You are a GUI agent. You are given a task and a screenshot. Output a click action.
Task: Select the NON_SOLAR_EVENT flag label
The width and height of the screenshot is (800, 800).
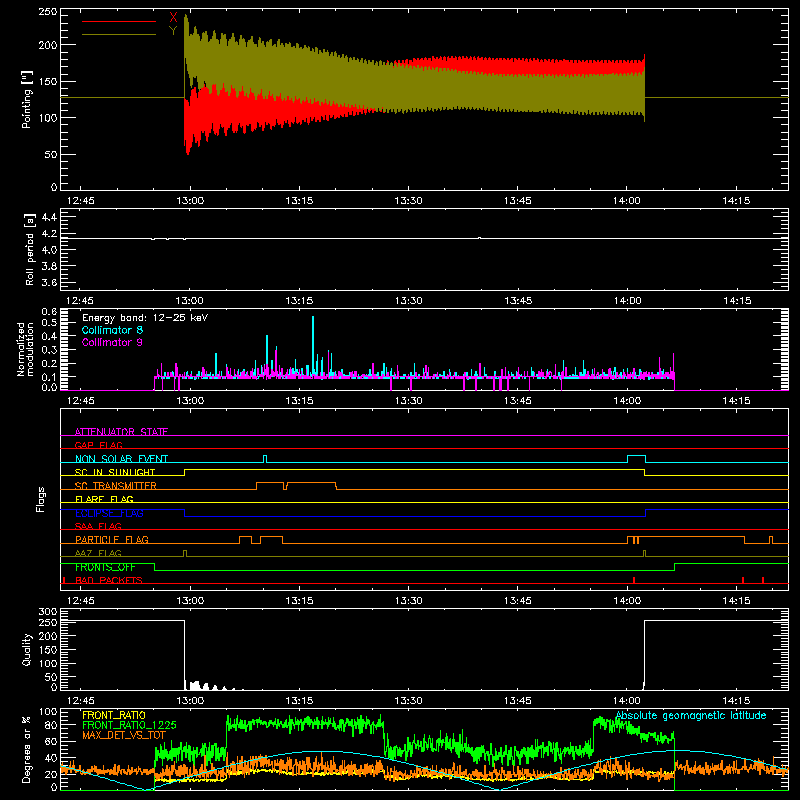click(x=121, y=459)
